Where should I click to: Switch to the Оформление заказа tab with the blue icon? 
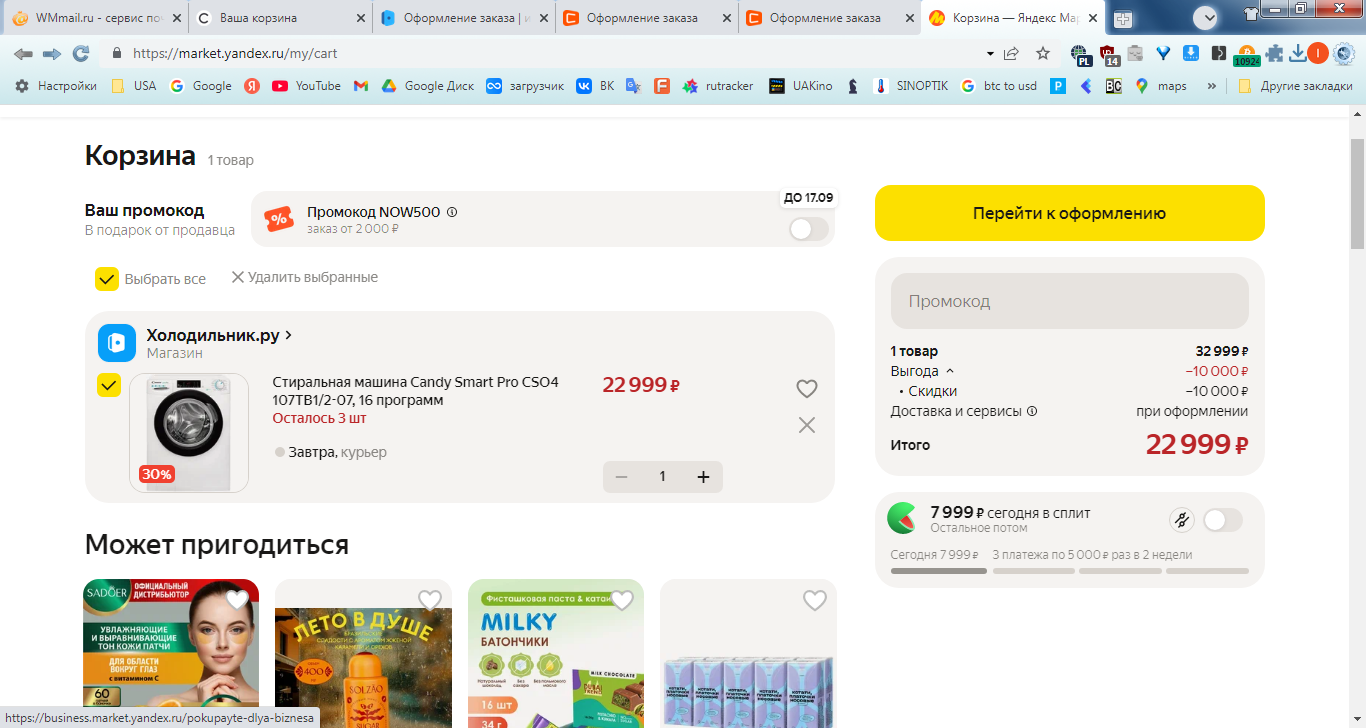(463, 17)
